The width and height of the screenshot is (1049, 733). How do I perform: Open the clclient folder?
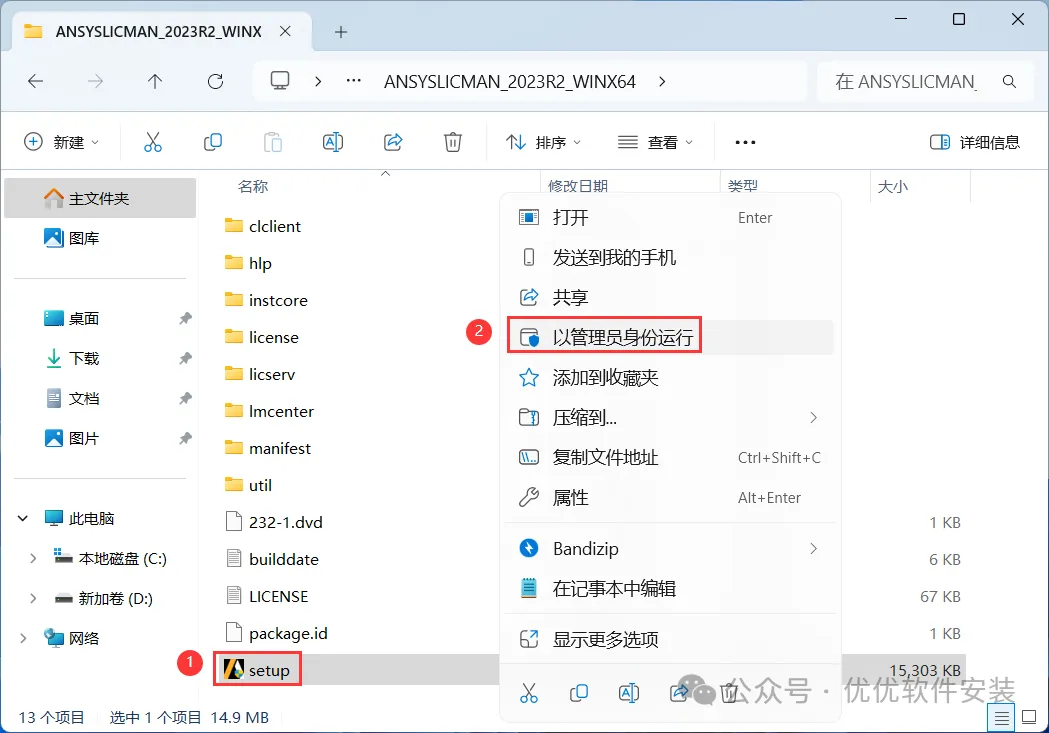pos(263,226)
